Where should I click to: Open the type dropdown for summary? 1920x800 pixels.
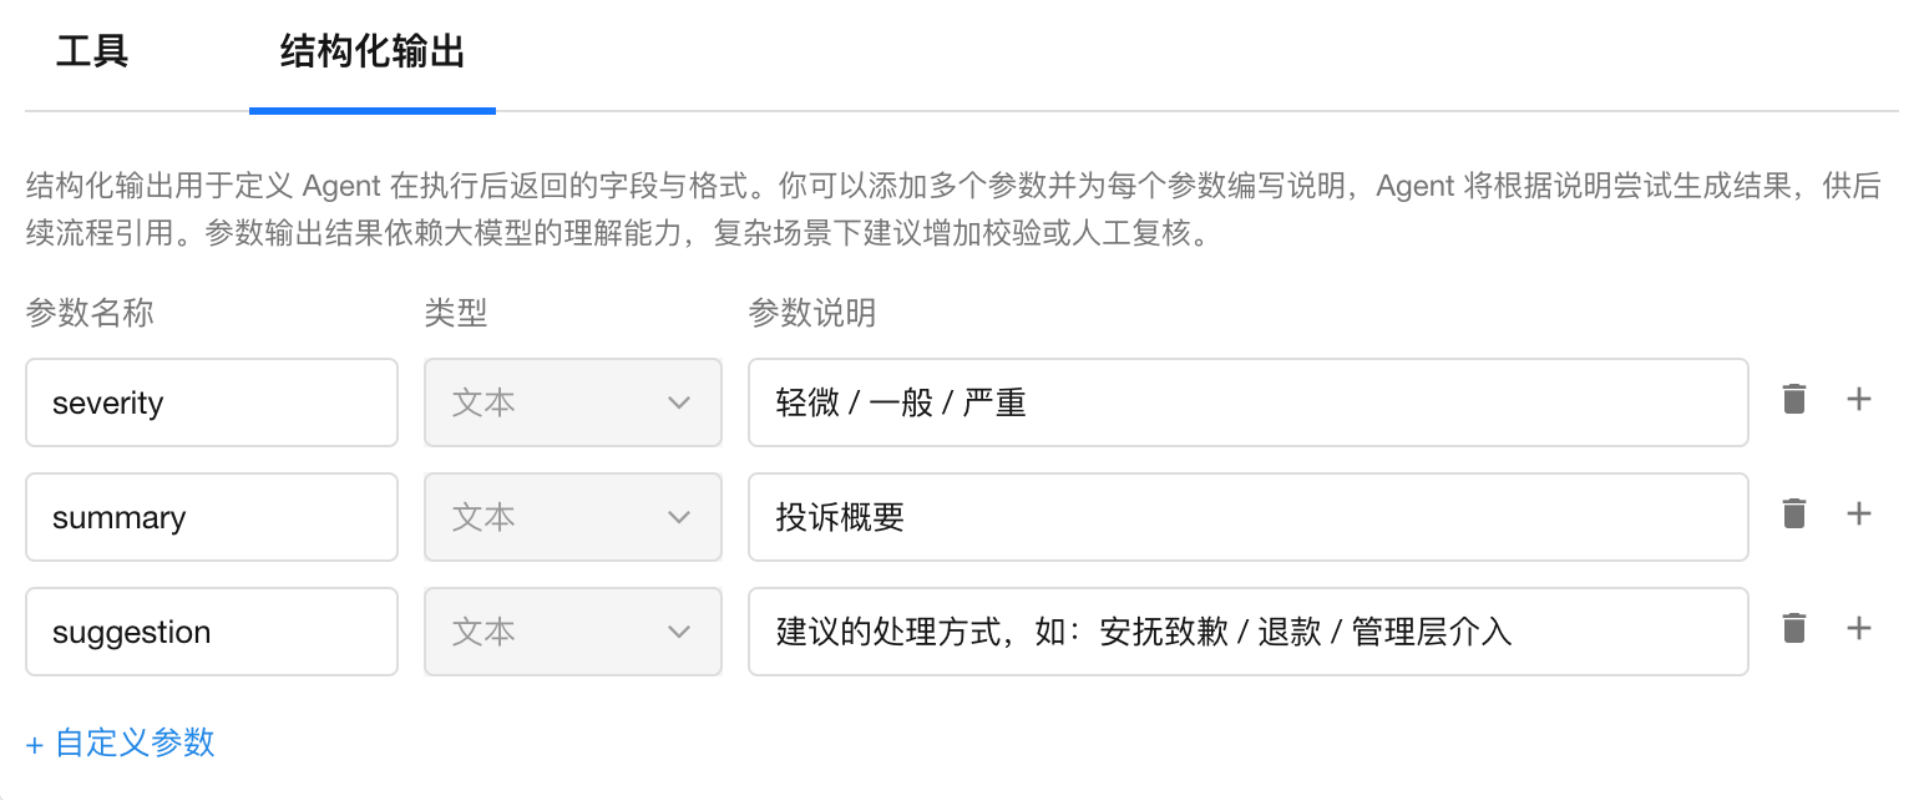(x=572, y=517)
